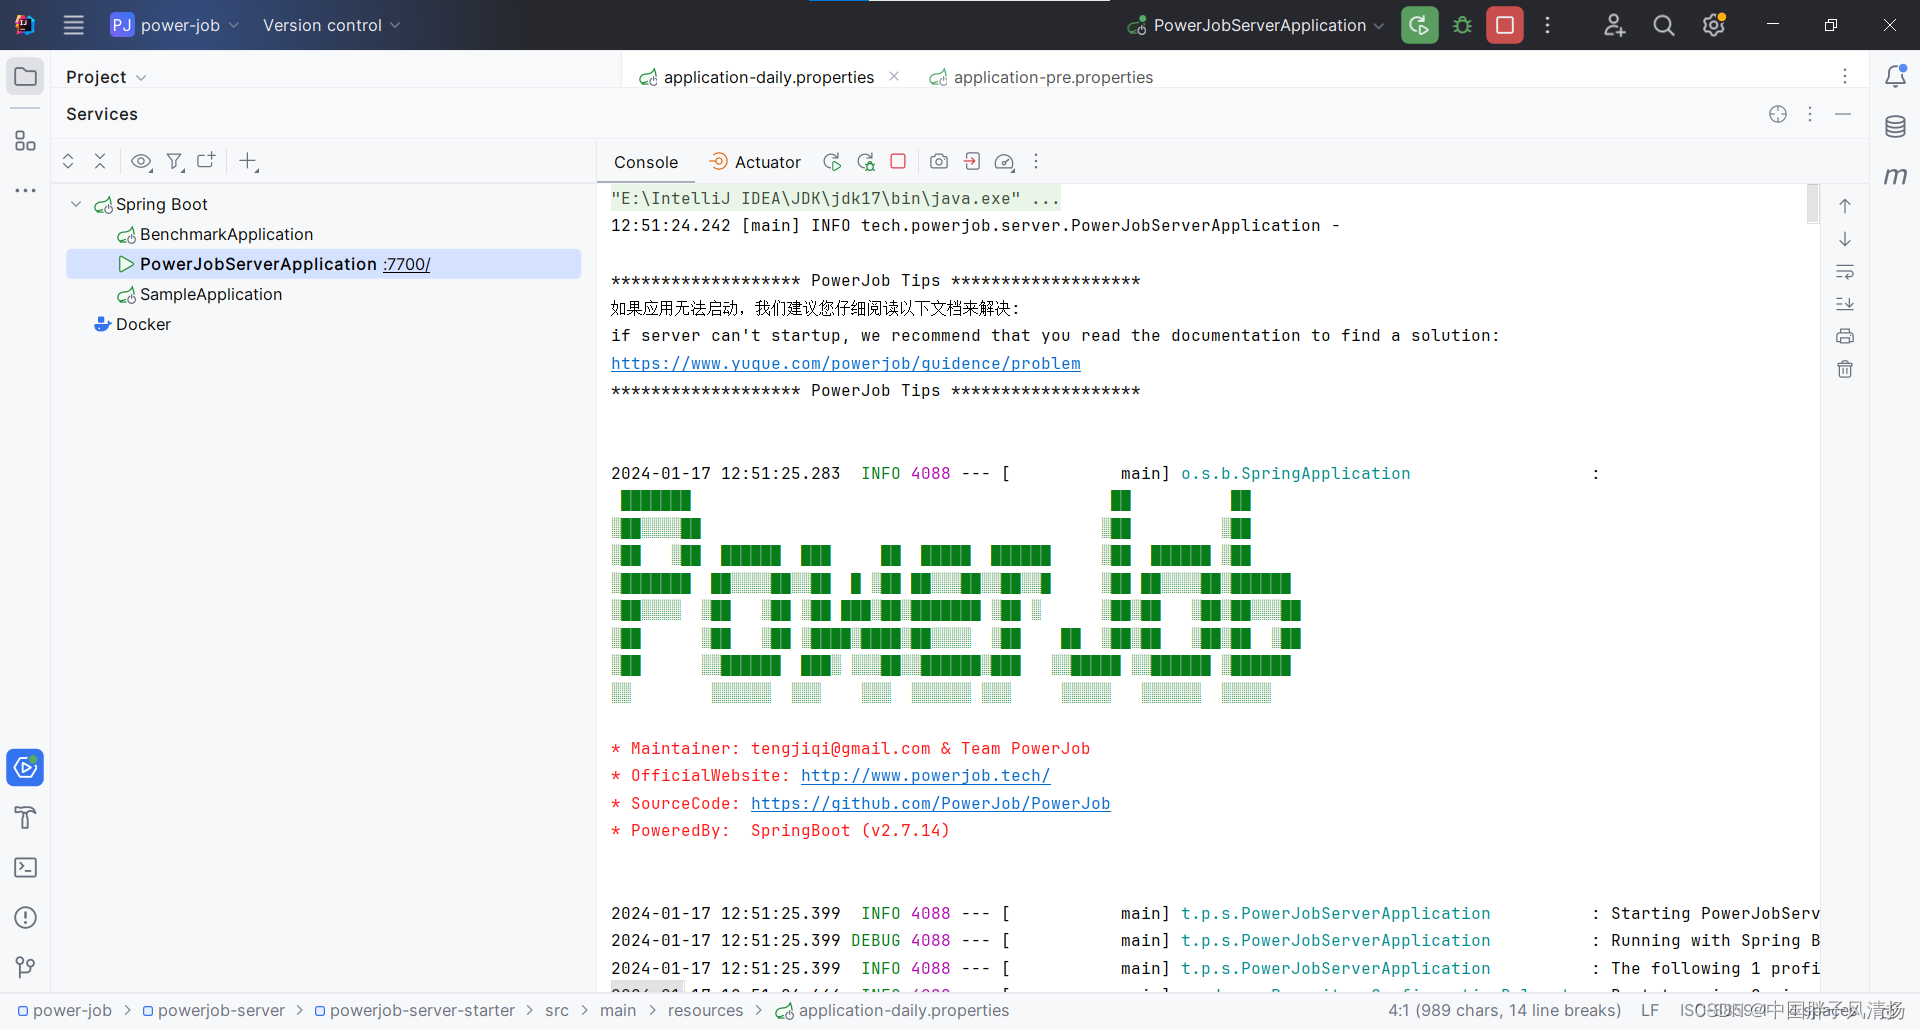Click the Services navigate crosshair icon
The image size is (1920, 1029).
pyautogui.click(x=1777, y=114)
